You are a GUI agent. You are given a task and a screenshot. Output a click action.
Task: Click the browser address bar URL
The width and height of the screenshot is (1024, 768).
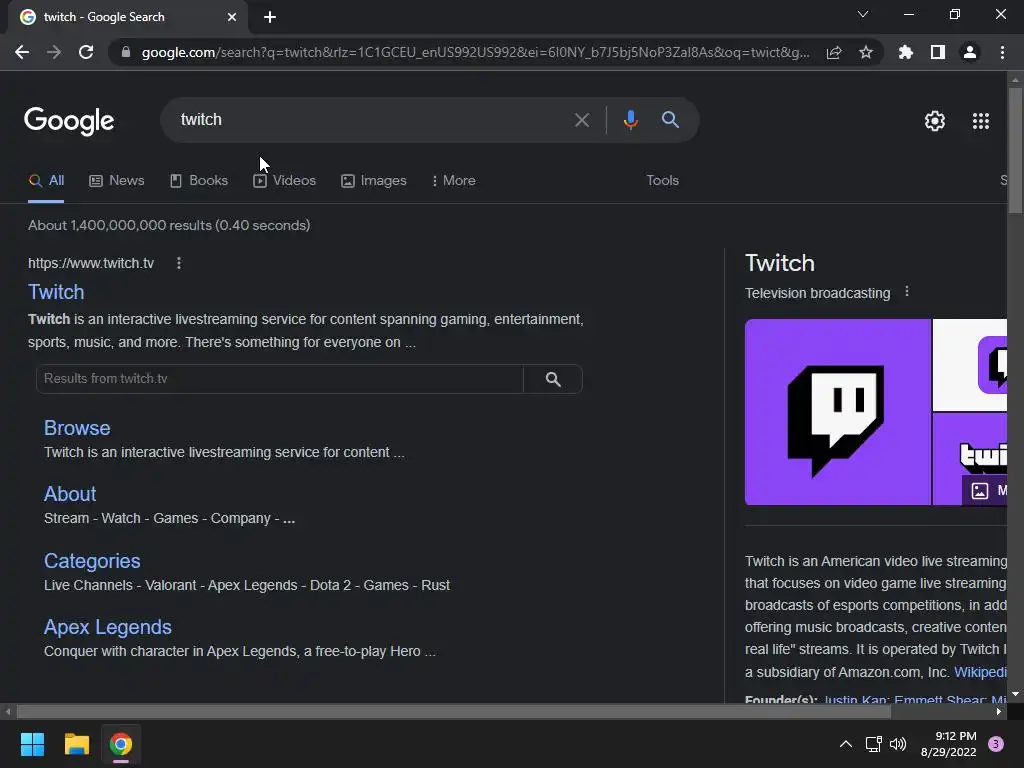[475, 52]
